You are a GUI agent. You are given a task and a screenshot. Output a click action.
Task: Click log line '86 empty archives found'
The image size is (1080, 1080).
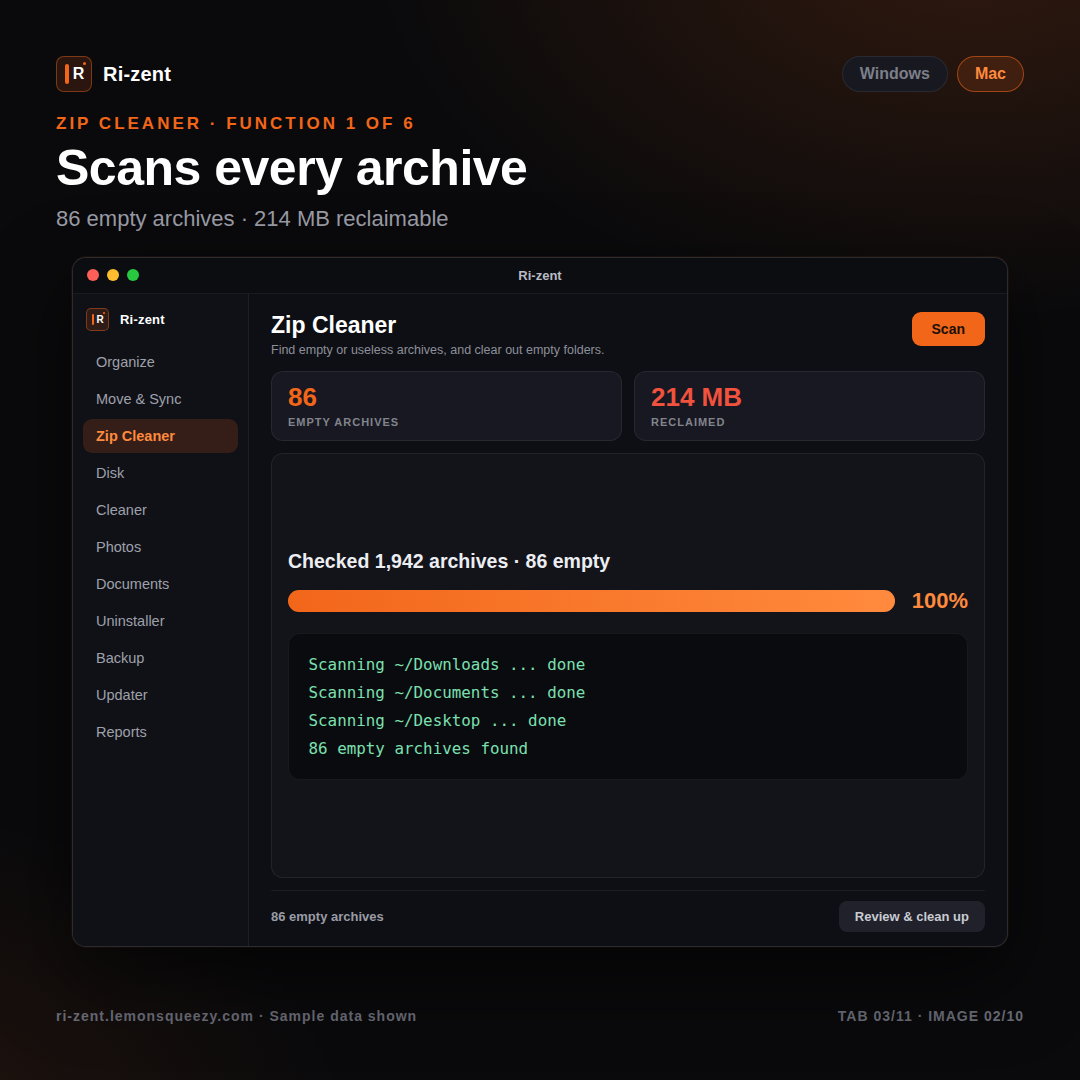(x=417, y=749)
